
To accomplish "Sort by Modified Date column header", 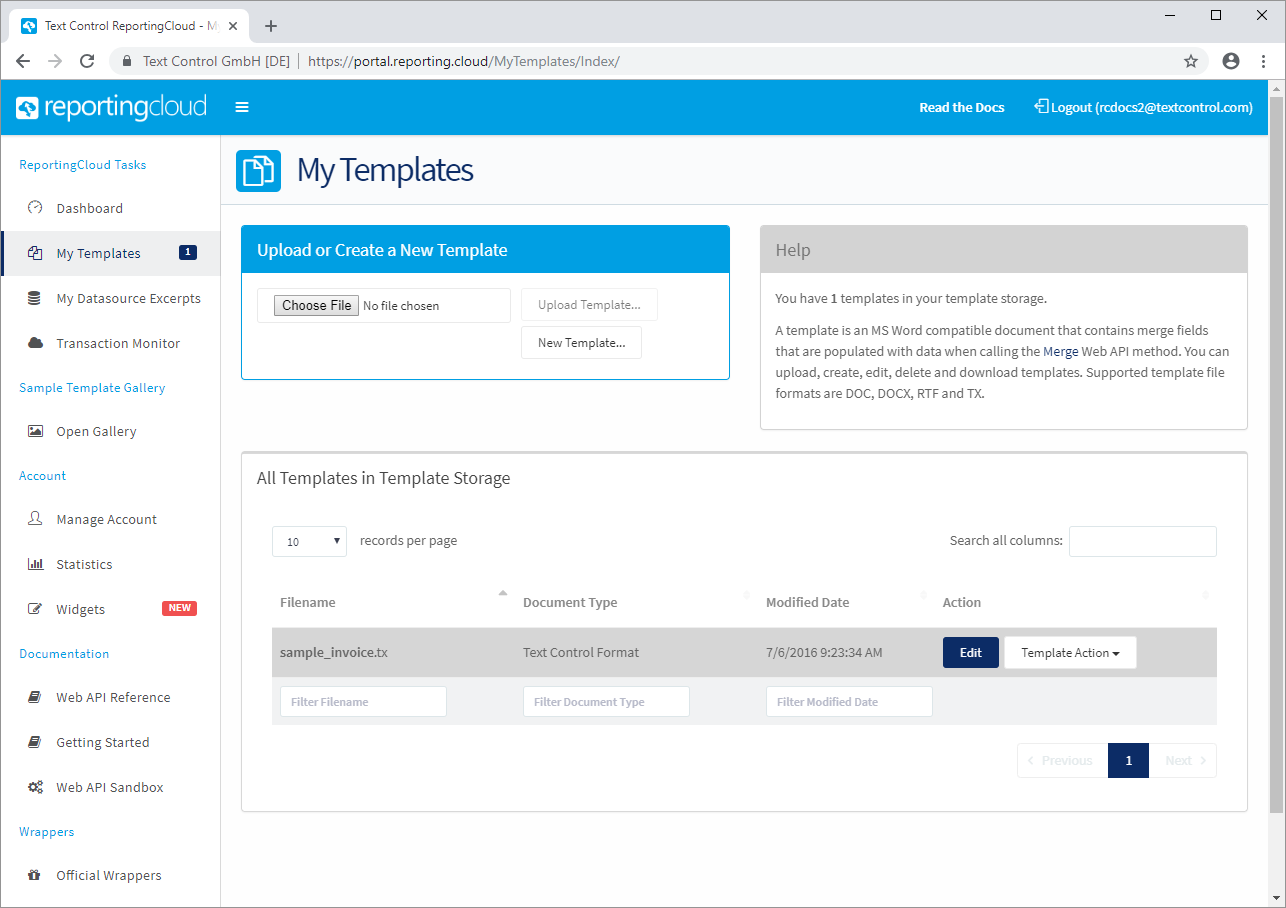I will (x=846, y=602).
